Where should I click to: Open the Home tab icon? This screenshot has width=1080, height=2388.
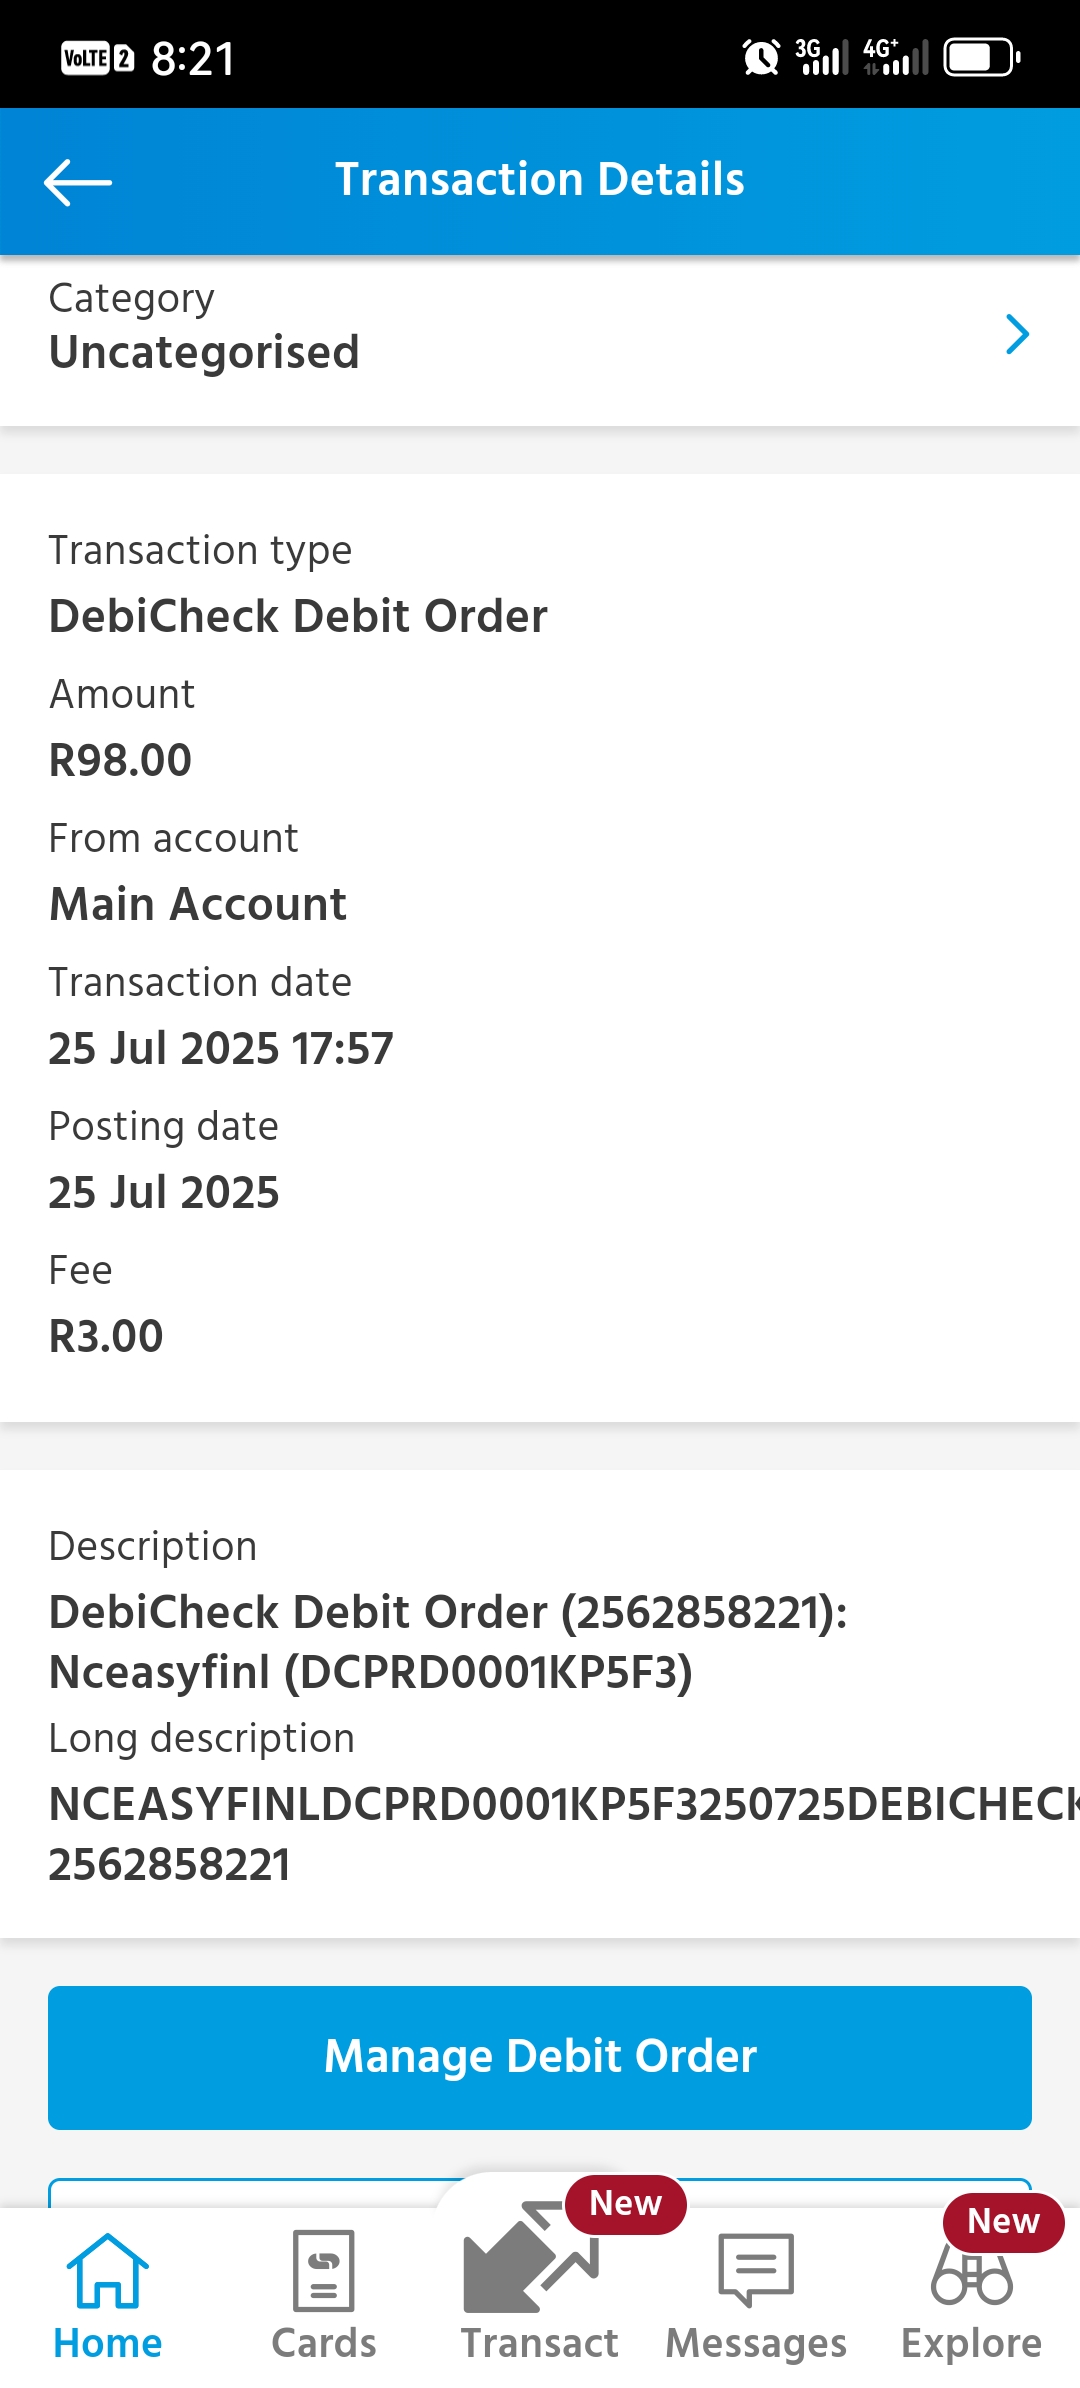tap(107, 2271)
